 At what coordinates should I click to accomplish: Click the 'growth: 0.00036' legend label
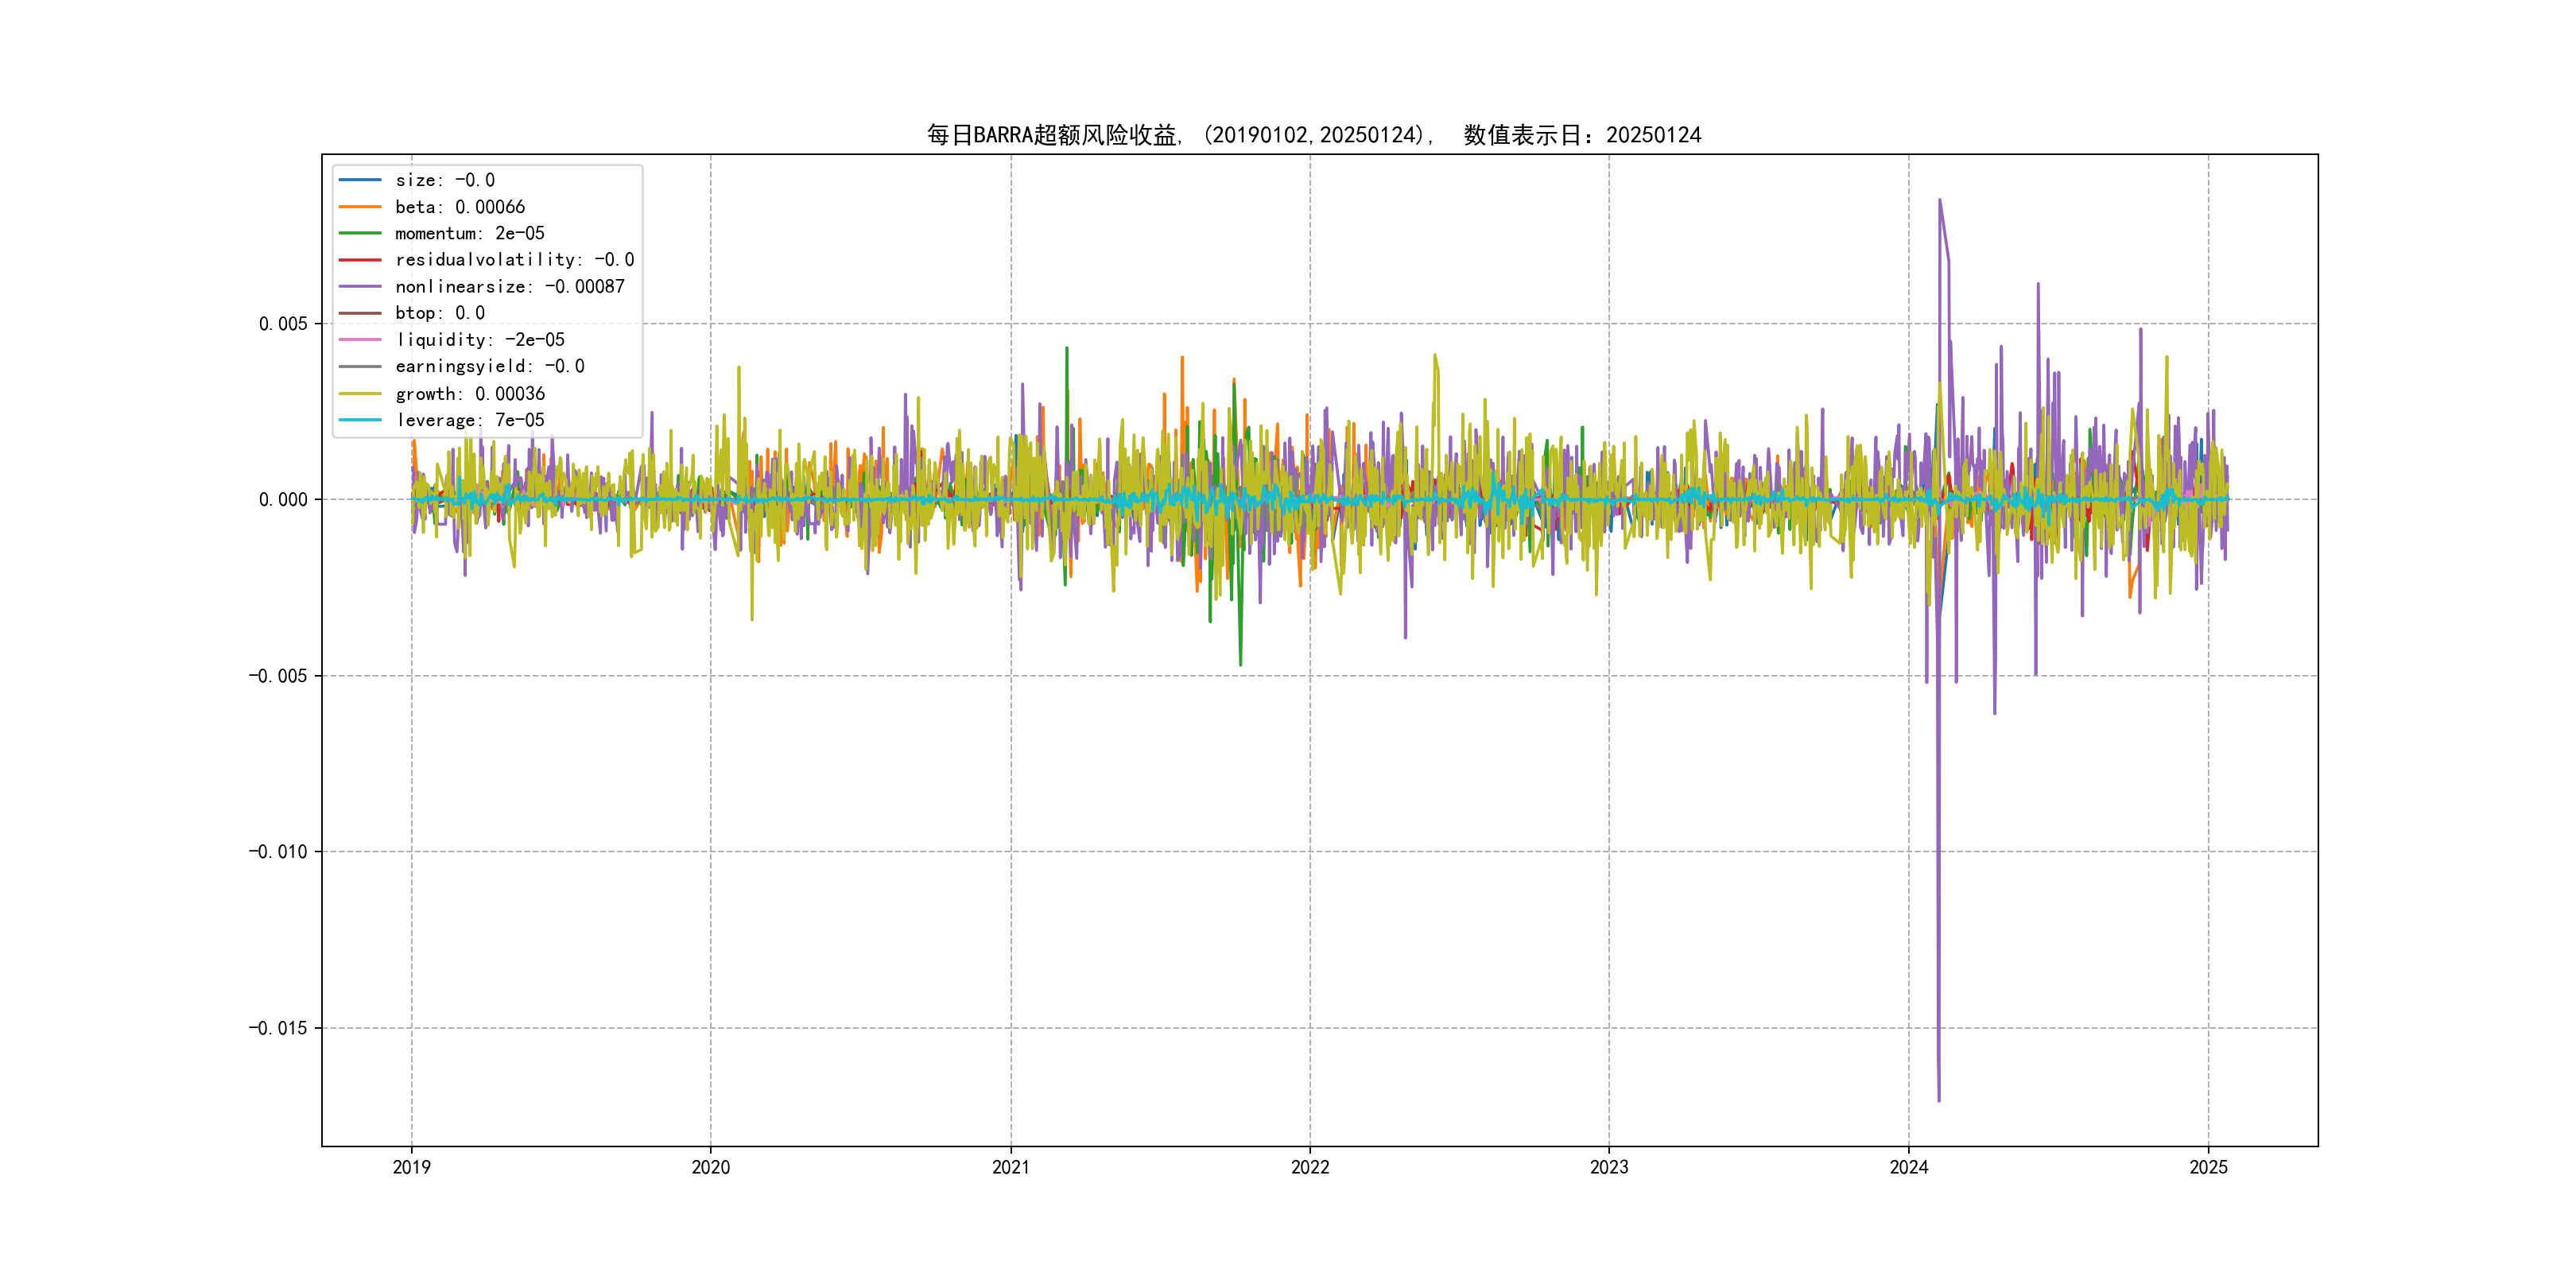(470, 394)
